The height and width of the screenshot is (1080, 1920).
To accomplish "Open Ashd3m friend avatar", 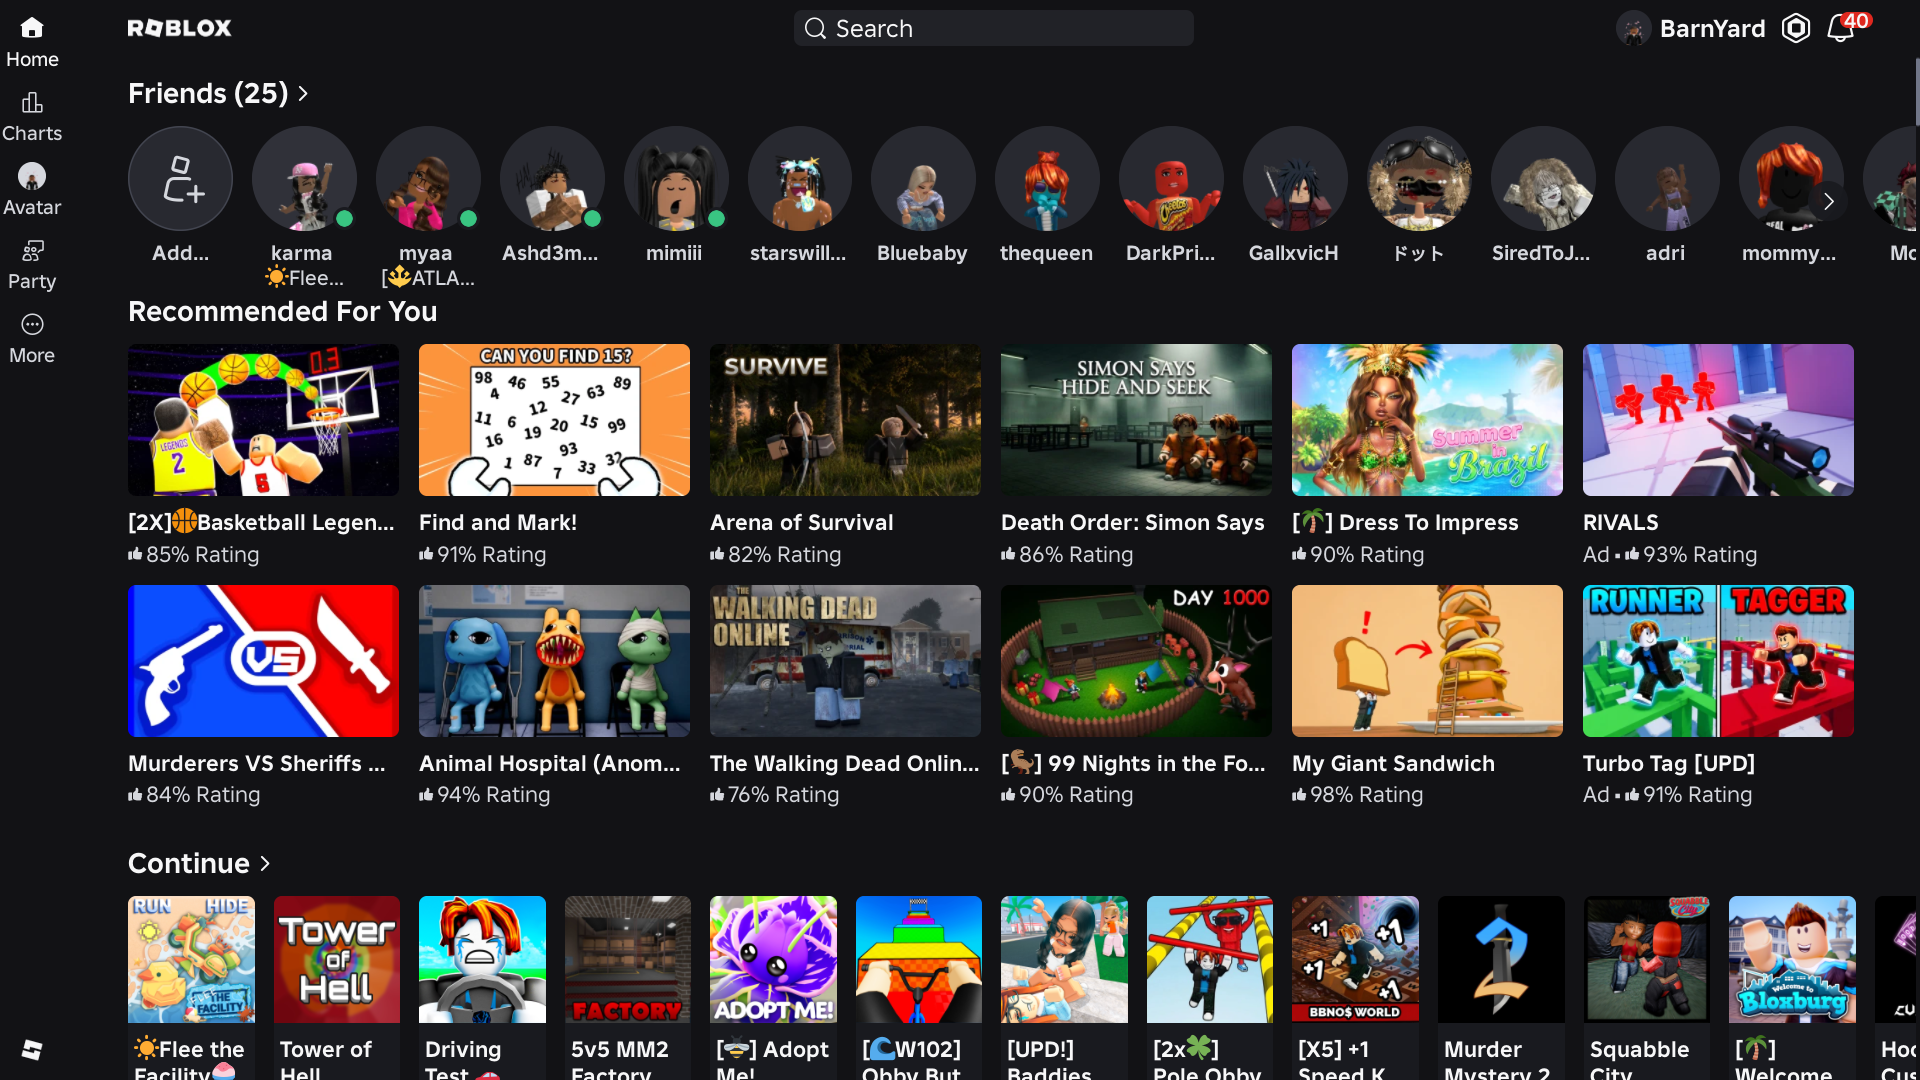I will click(552, 179).
